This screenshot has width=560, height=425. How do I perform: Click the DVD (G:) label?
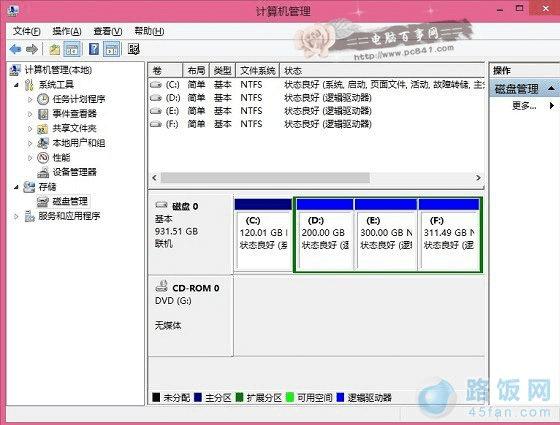173,301
